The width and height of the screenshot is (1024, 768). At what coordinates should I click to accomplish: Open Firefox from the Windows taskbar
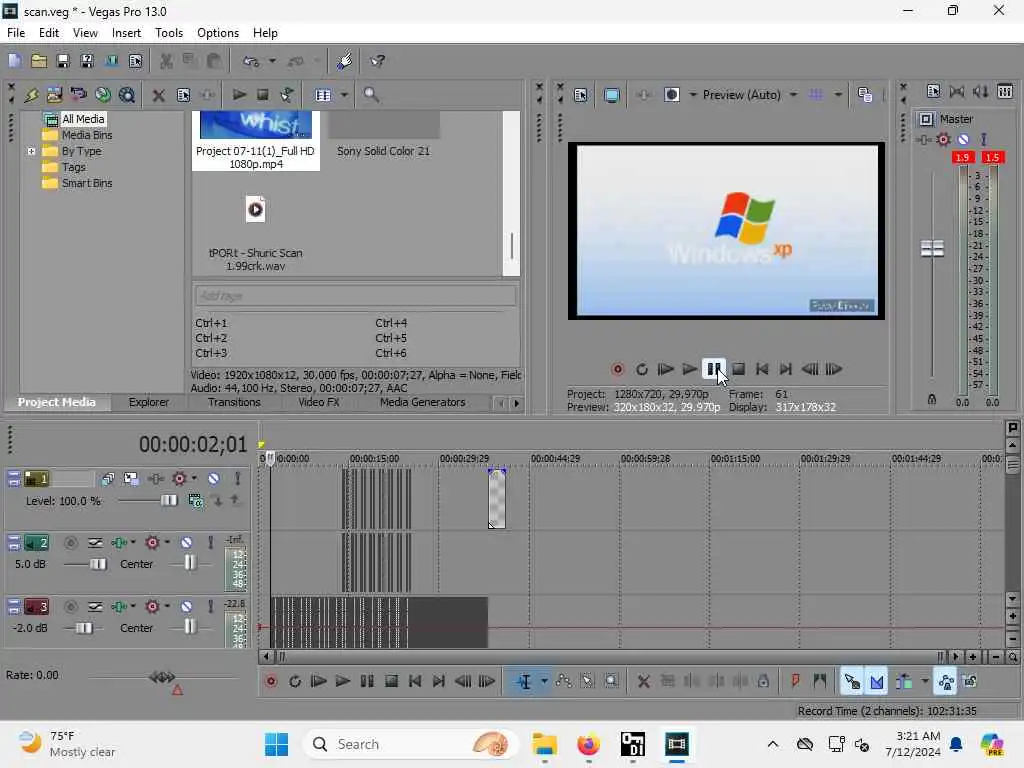[588, 744]
